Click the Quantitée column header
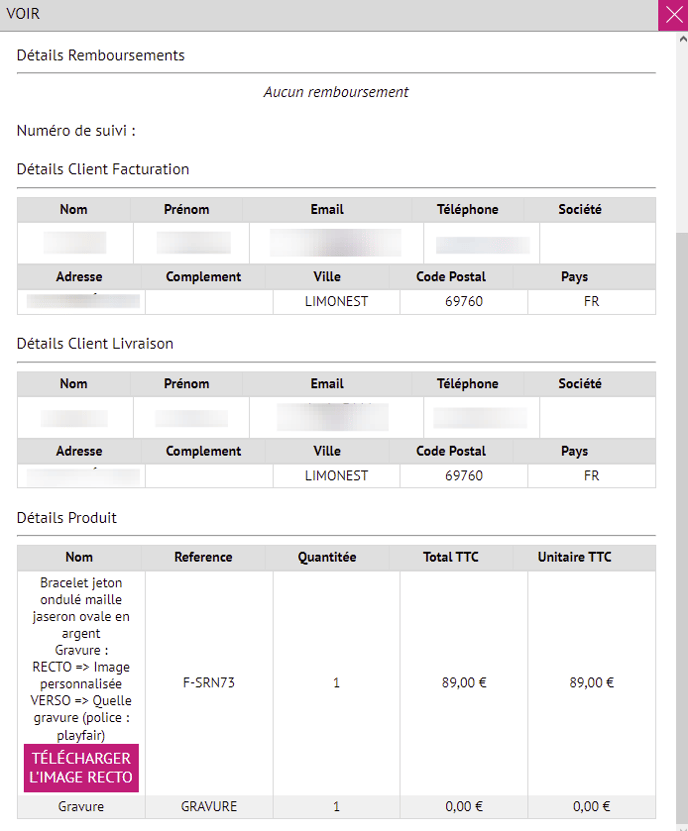The image size is (688, 831). coord(327,557)
